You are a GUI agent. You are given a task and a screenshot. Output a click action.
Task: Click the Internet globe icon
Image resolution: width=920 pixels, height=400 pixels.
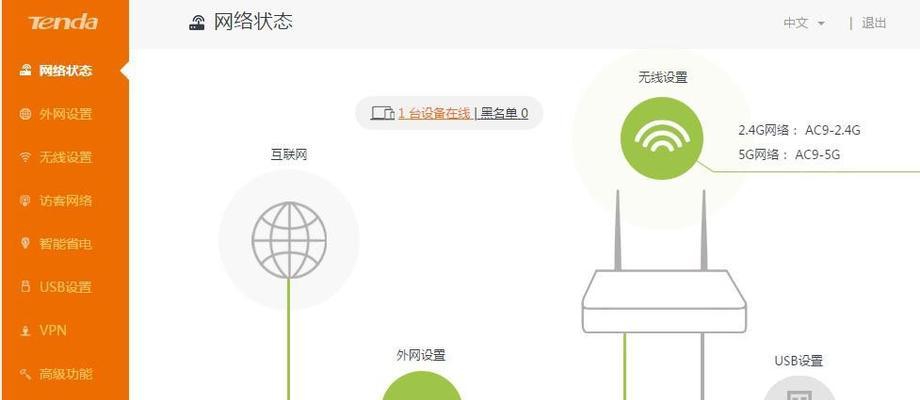pyautogui.click(x=289, y=240)
